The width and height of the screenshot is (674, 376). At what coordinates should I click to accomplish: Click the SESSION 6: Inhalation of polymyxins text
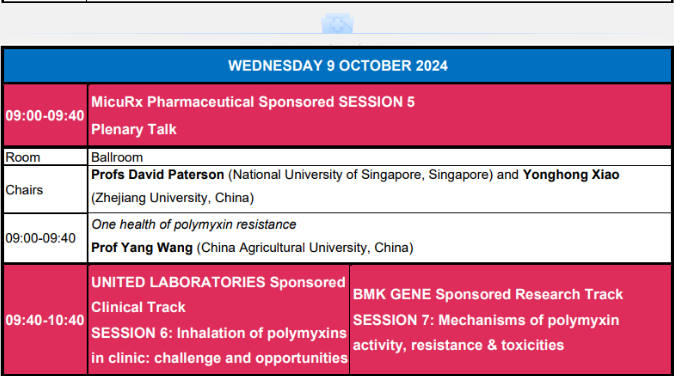pos(219,333)
